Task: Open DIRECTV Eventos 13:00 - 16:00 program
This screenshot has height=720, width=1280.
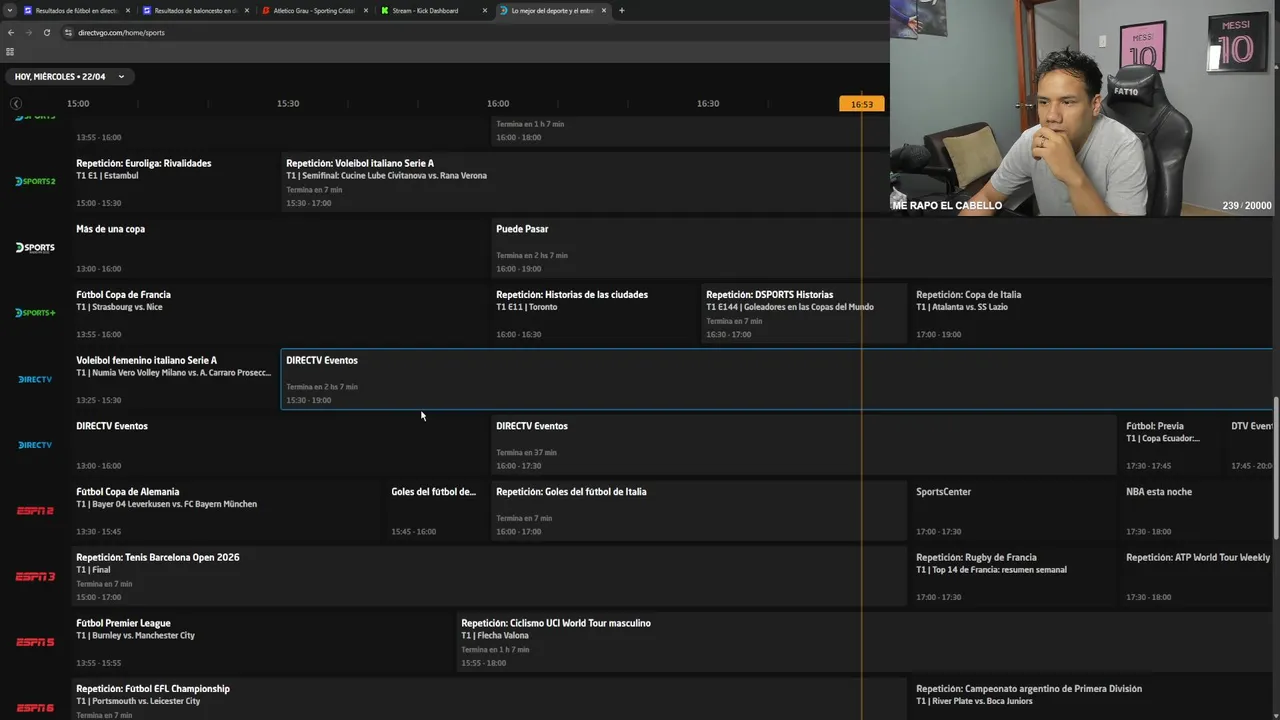Action: (x=280, y=446)
